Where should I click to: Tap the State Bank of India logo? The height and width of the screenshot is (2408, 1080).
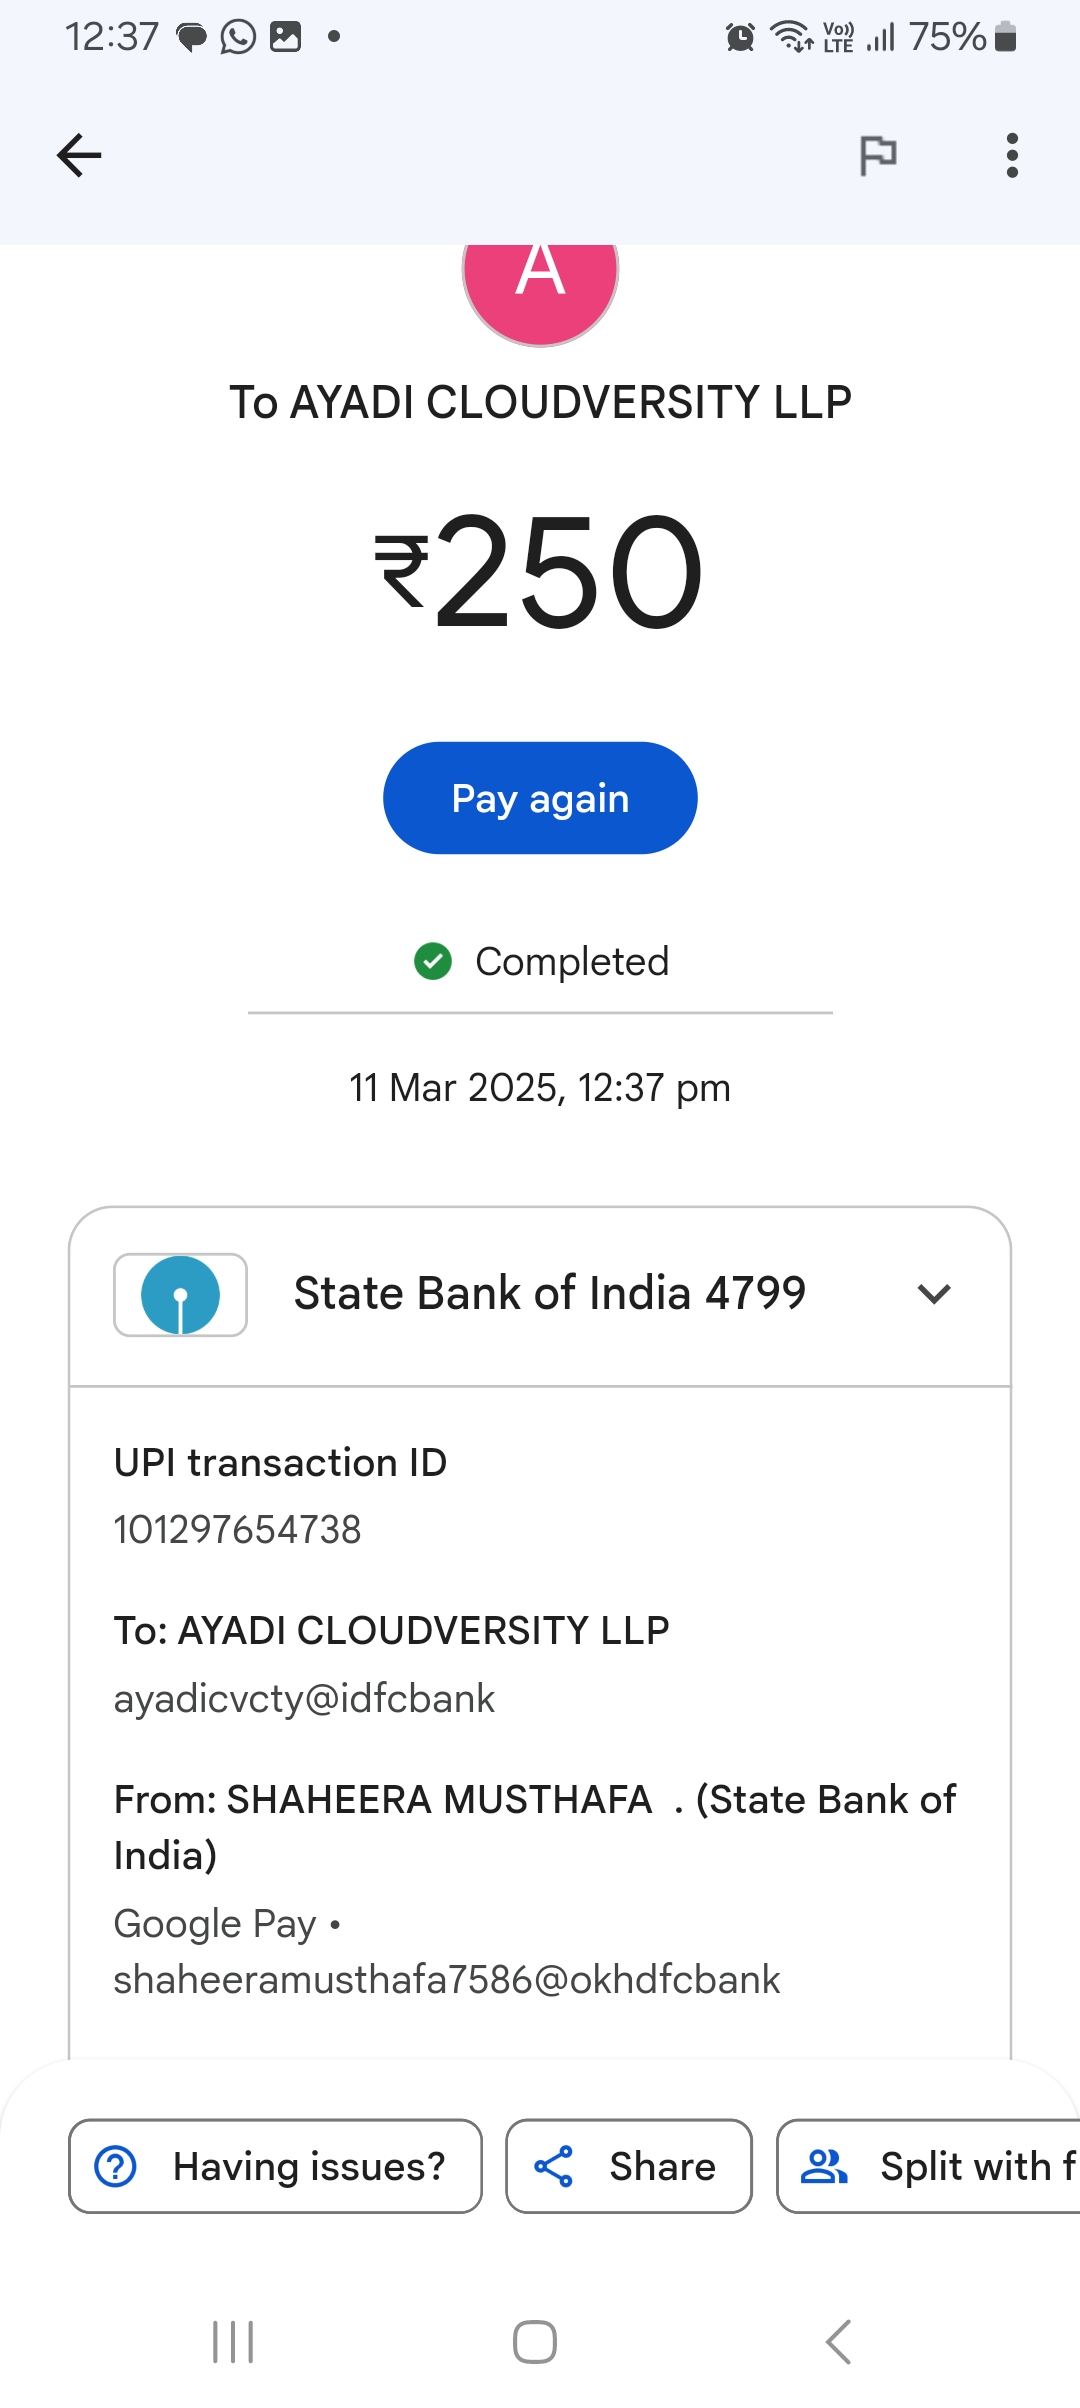click(x=181, y=1295)
